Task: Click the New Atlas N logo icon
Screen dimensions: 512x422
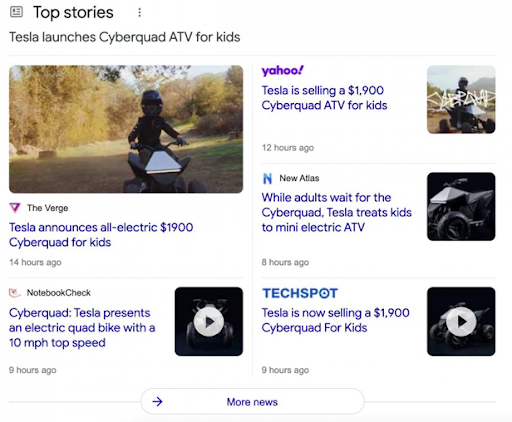Action: pos(267,179)
